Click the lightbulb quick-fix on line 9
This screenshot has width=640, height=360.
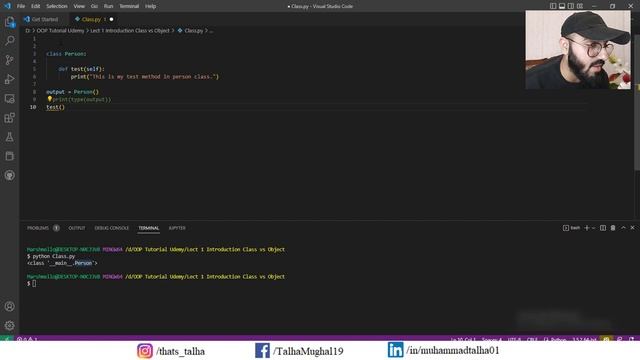49,99
